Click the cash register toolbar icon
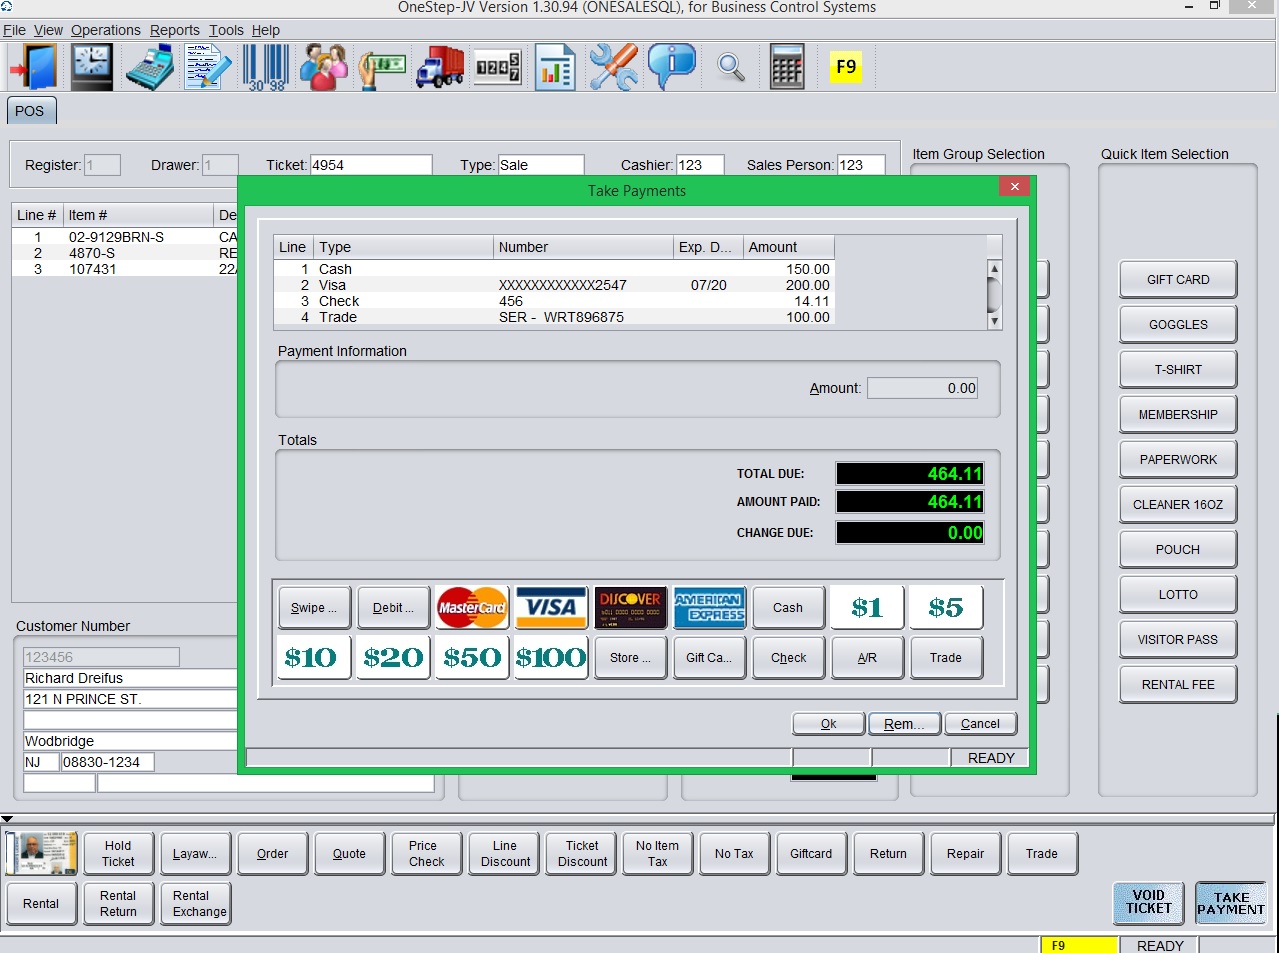Screen dimensions: 1279x953 [150, 67]
